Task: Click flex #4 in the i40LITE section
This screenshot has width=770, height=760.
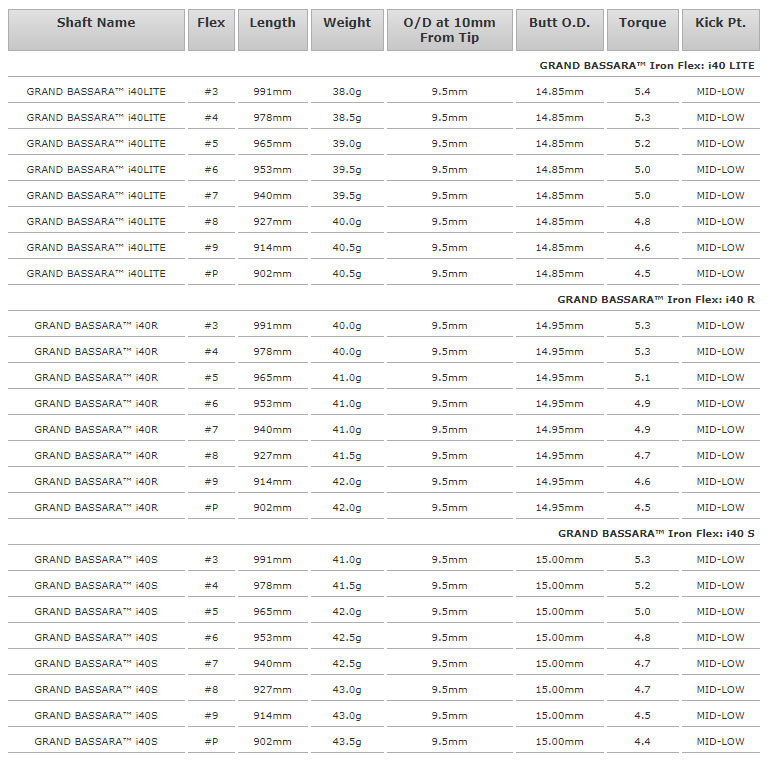Action: tap(211, 118)
